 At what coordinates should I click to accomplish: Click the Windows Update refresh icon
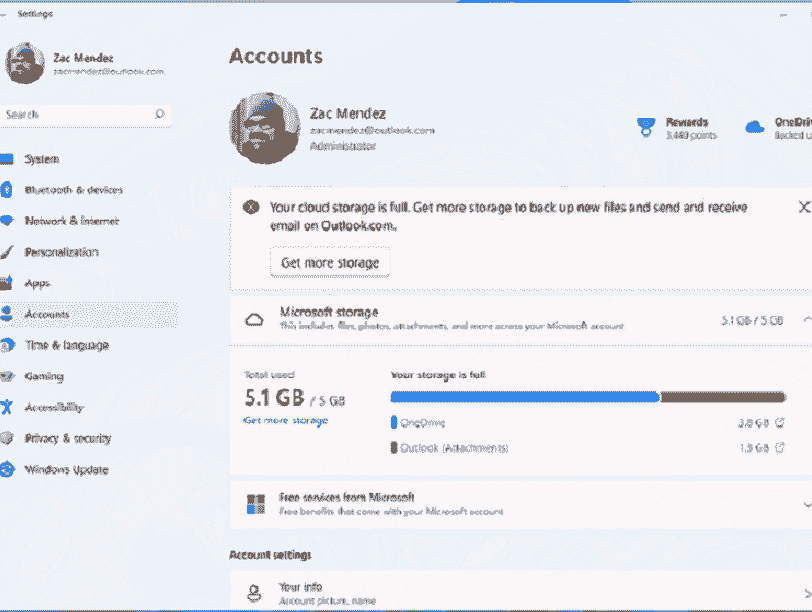tap(7, 469)
